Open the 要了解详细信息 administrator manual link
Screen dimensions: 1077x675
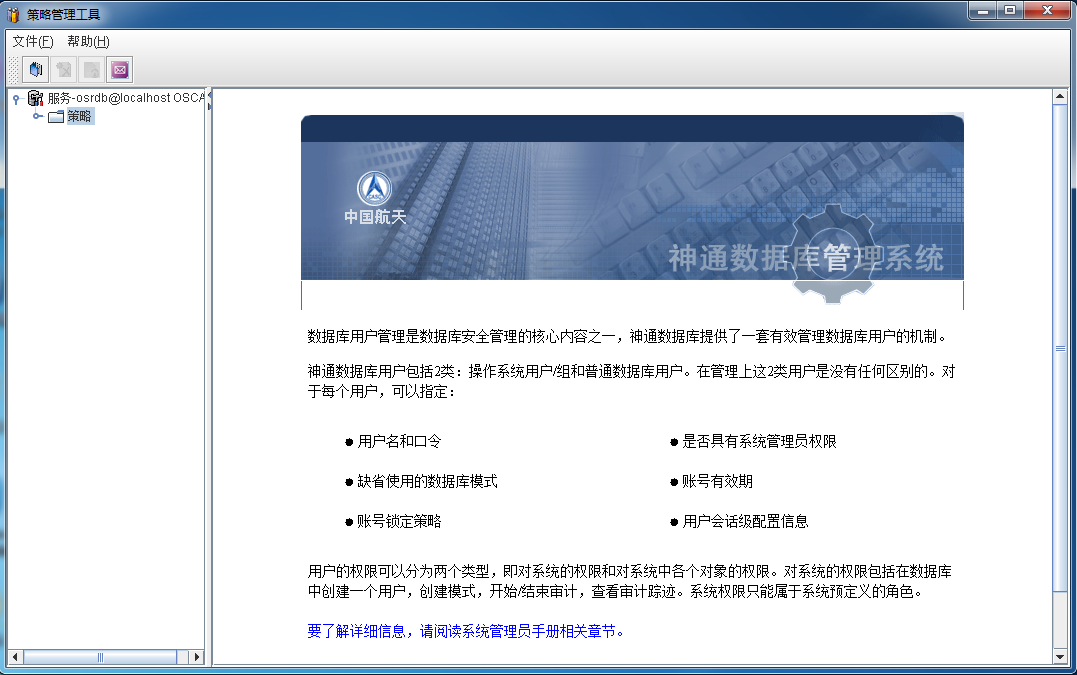466,631
